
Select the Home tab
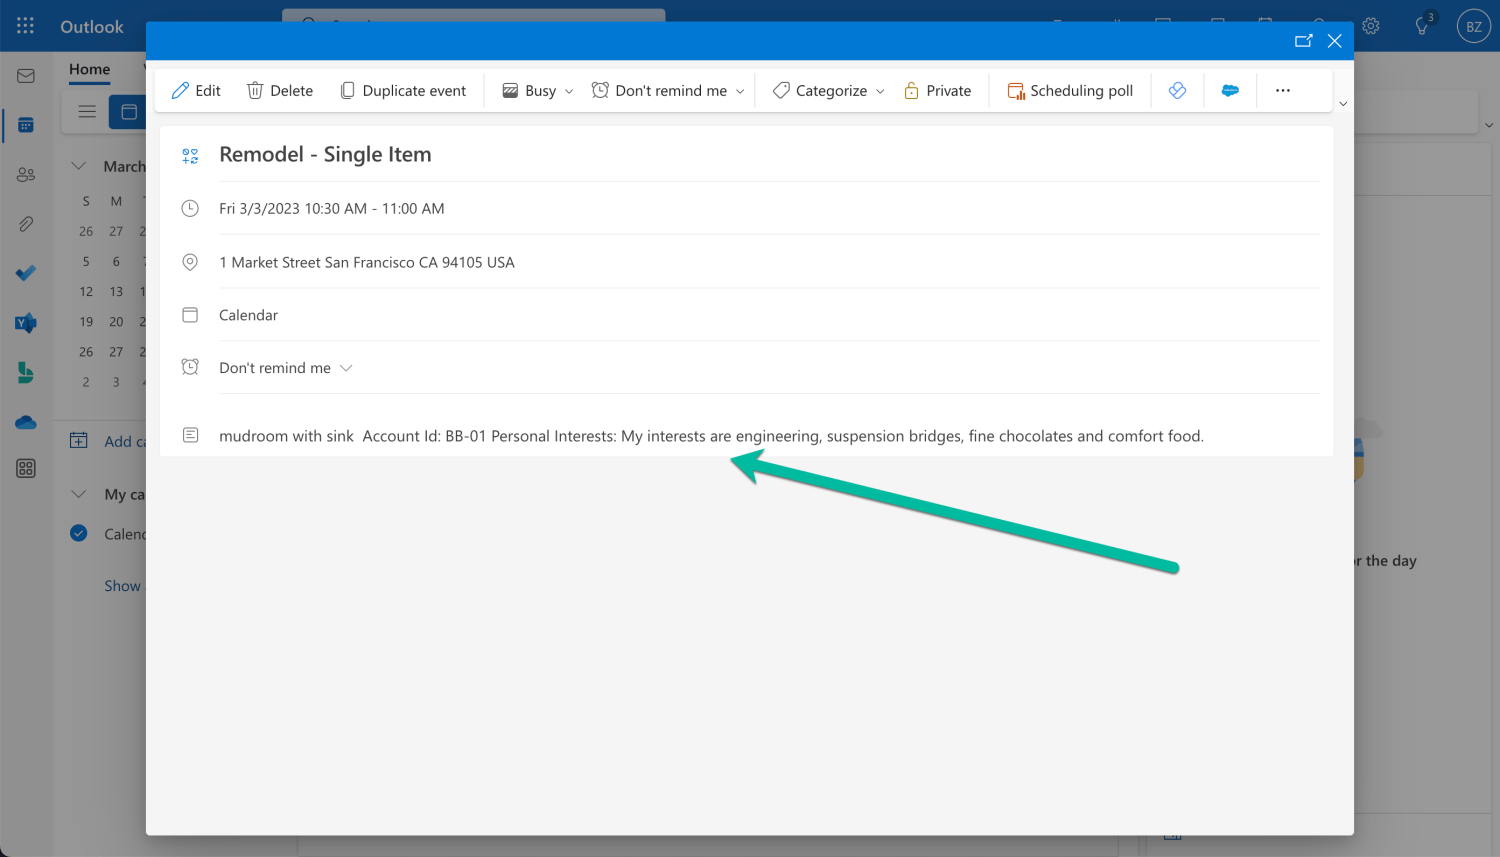click(90, 69)
